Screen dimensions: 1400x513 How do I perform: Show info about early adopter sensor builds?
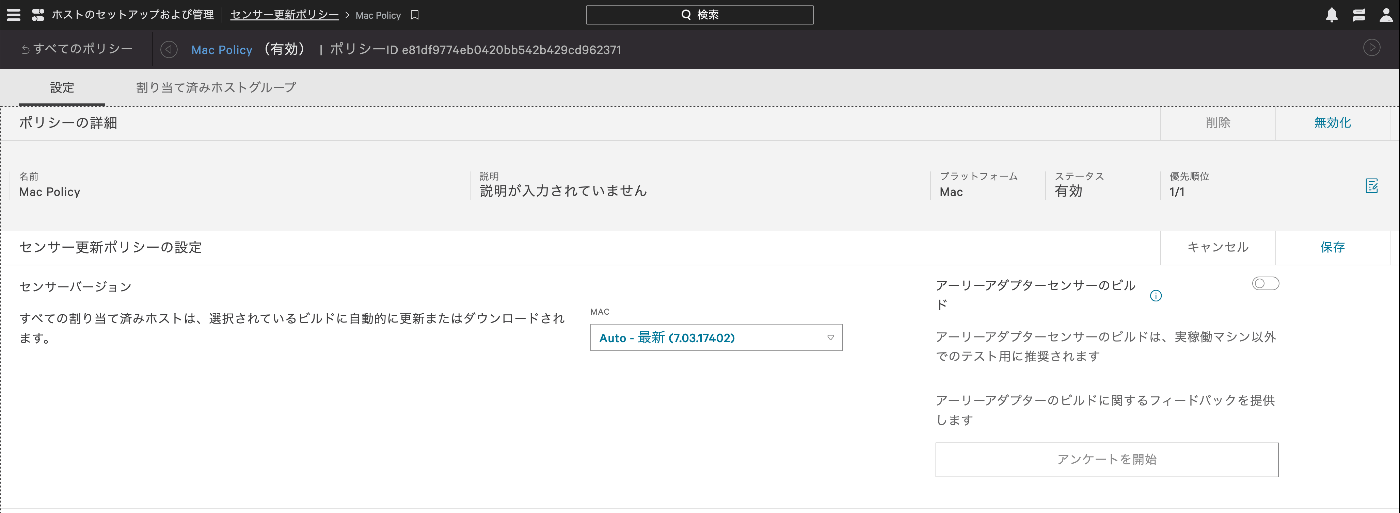(1156, 296)
